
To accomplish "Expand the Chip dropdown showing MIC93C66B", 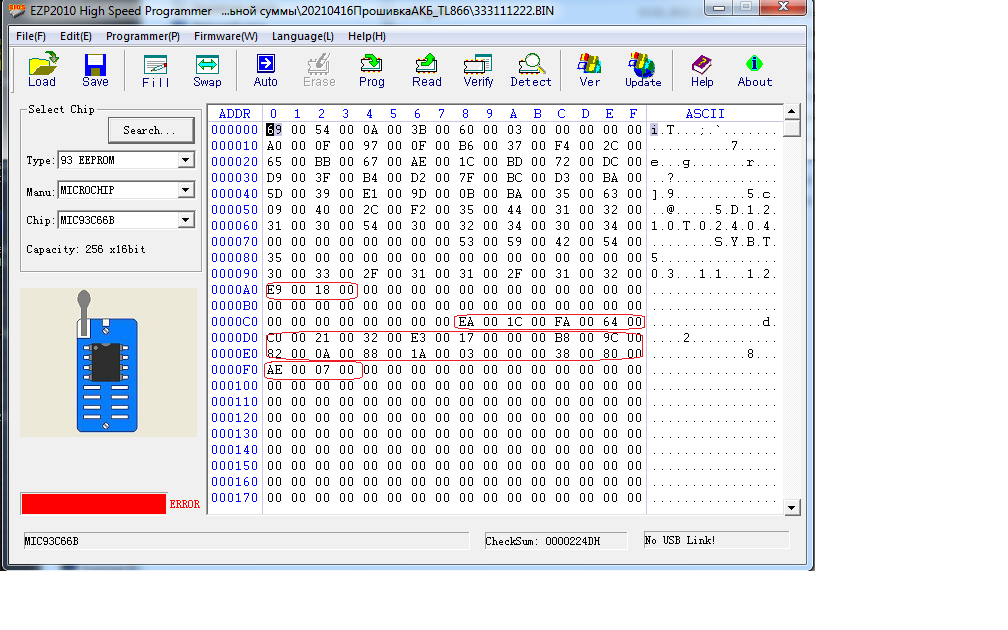I will click(x=185, y=220).
